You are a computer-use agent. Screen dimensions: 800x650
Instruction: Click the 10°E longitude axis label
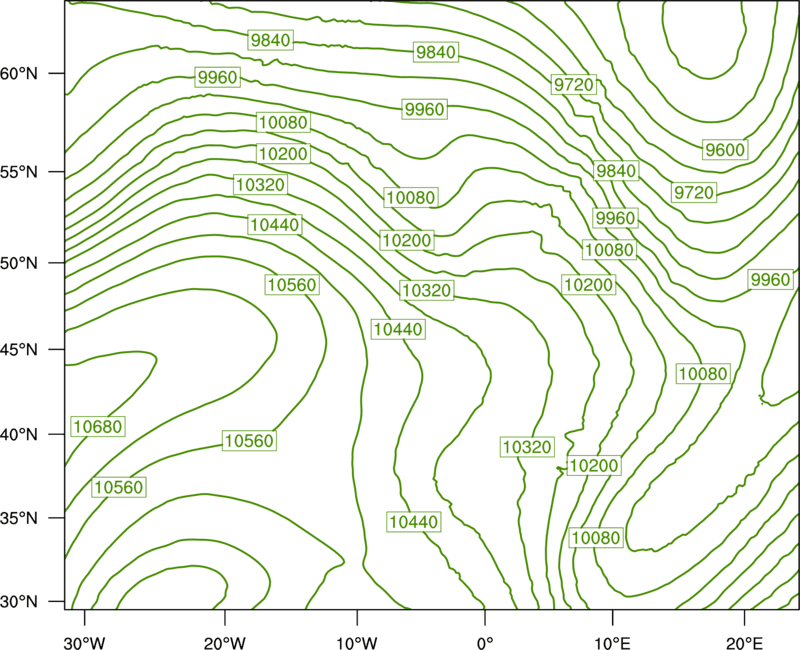(x=612, y=643)
